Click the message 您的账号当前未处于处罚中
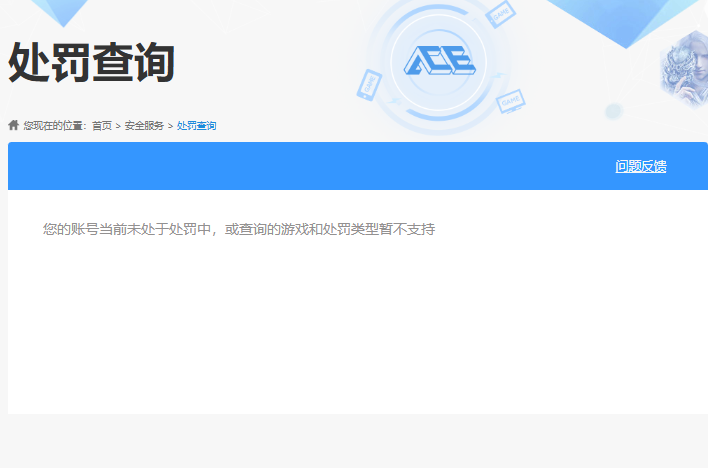Screen dimensions: 708x468 [126, 229]
